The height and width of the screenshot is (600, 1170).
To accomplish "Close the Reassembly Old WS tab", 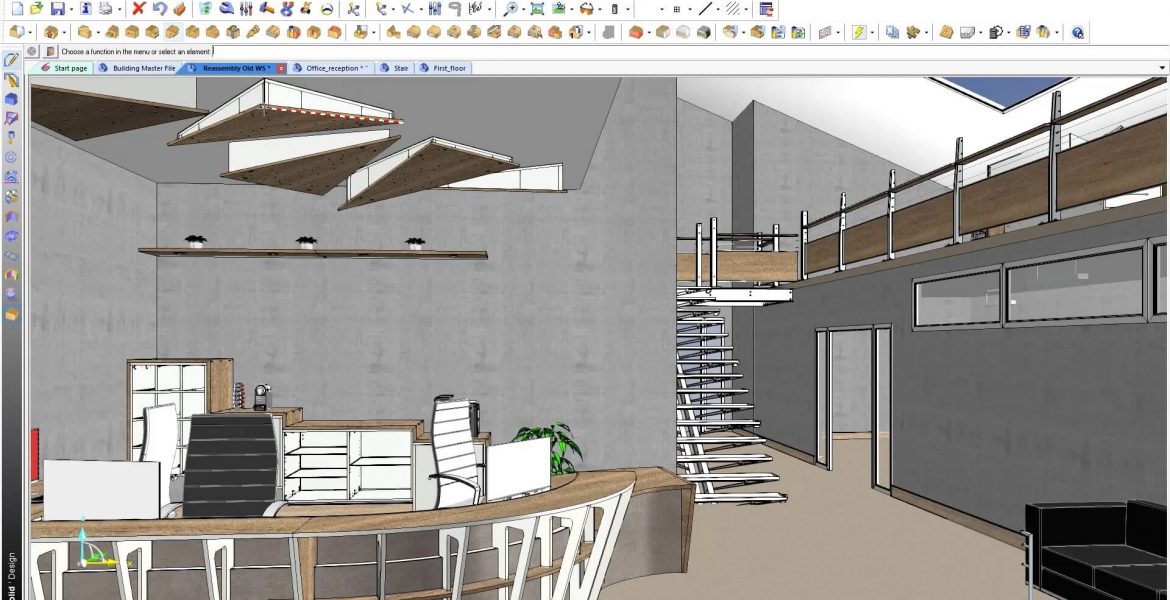I will click(281, 68).
